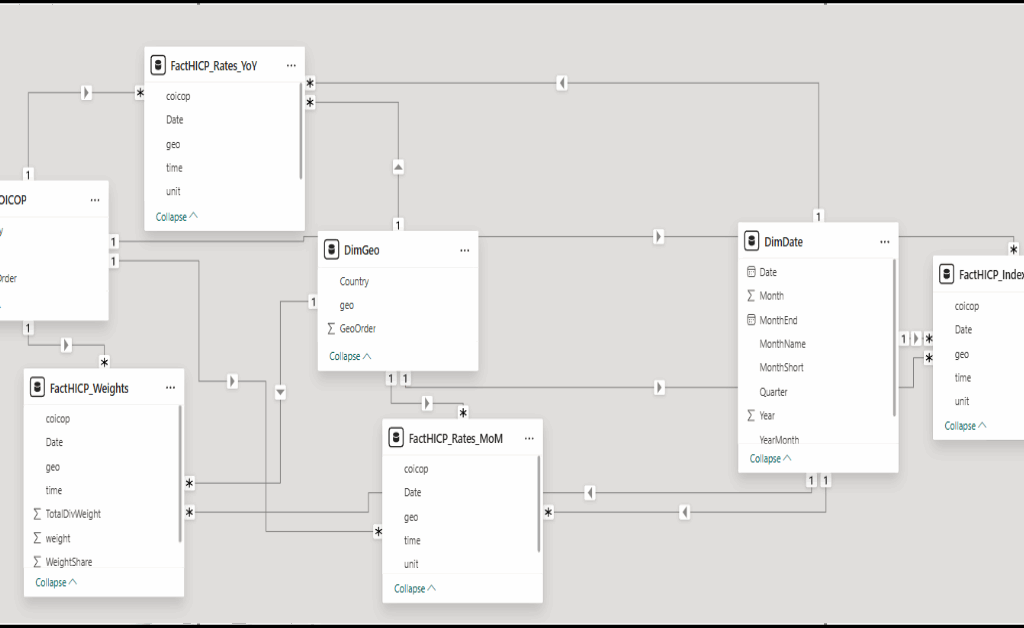Click the table icon on FactHICP_Rates_YoY header

coord(158,65)
